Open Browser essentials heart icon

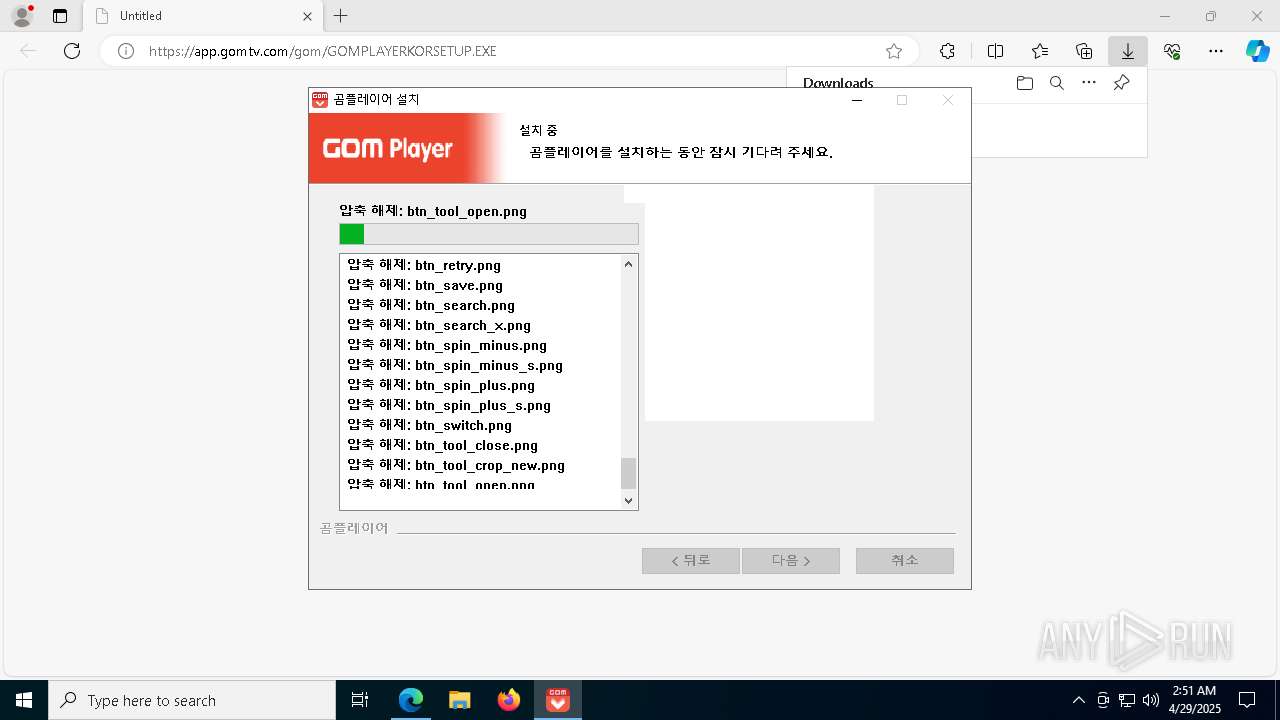(x=1172, y=51)
